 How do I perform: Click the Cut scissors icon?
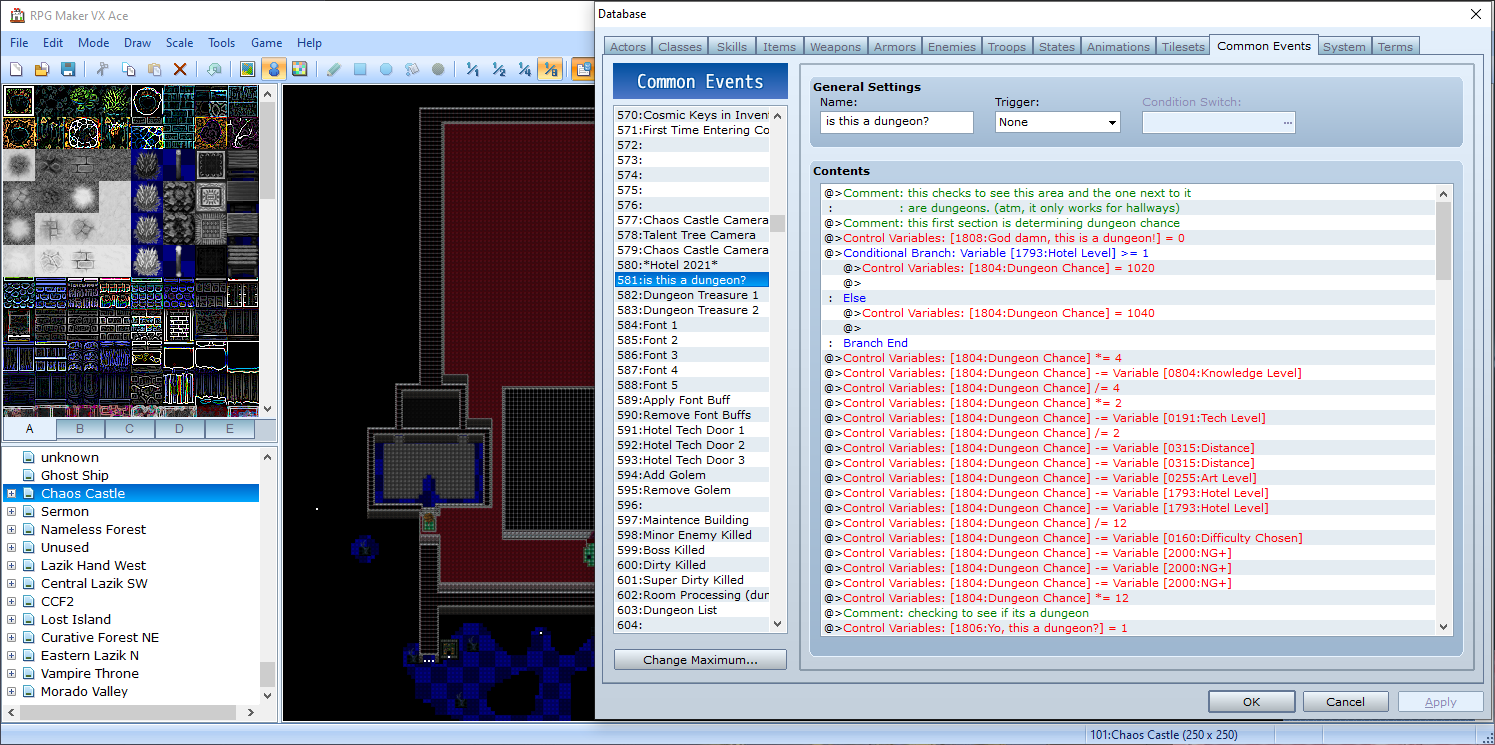pos(102,69)
